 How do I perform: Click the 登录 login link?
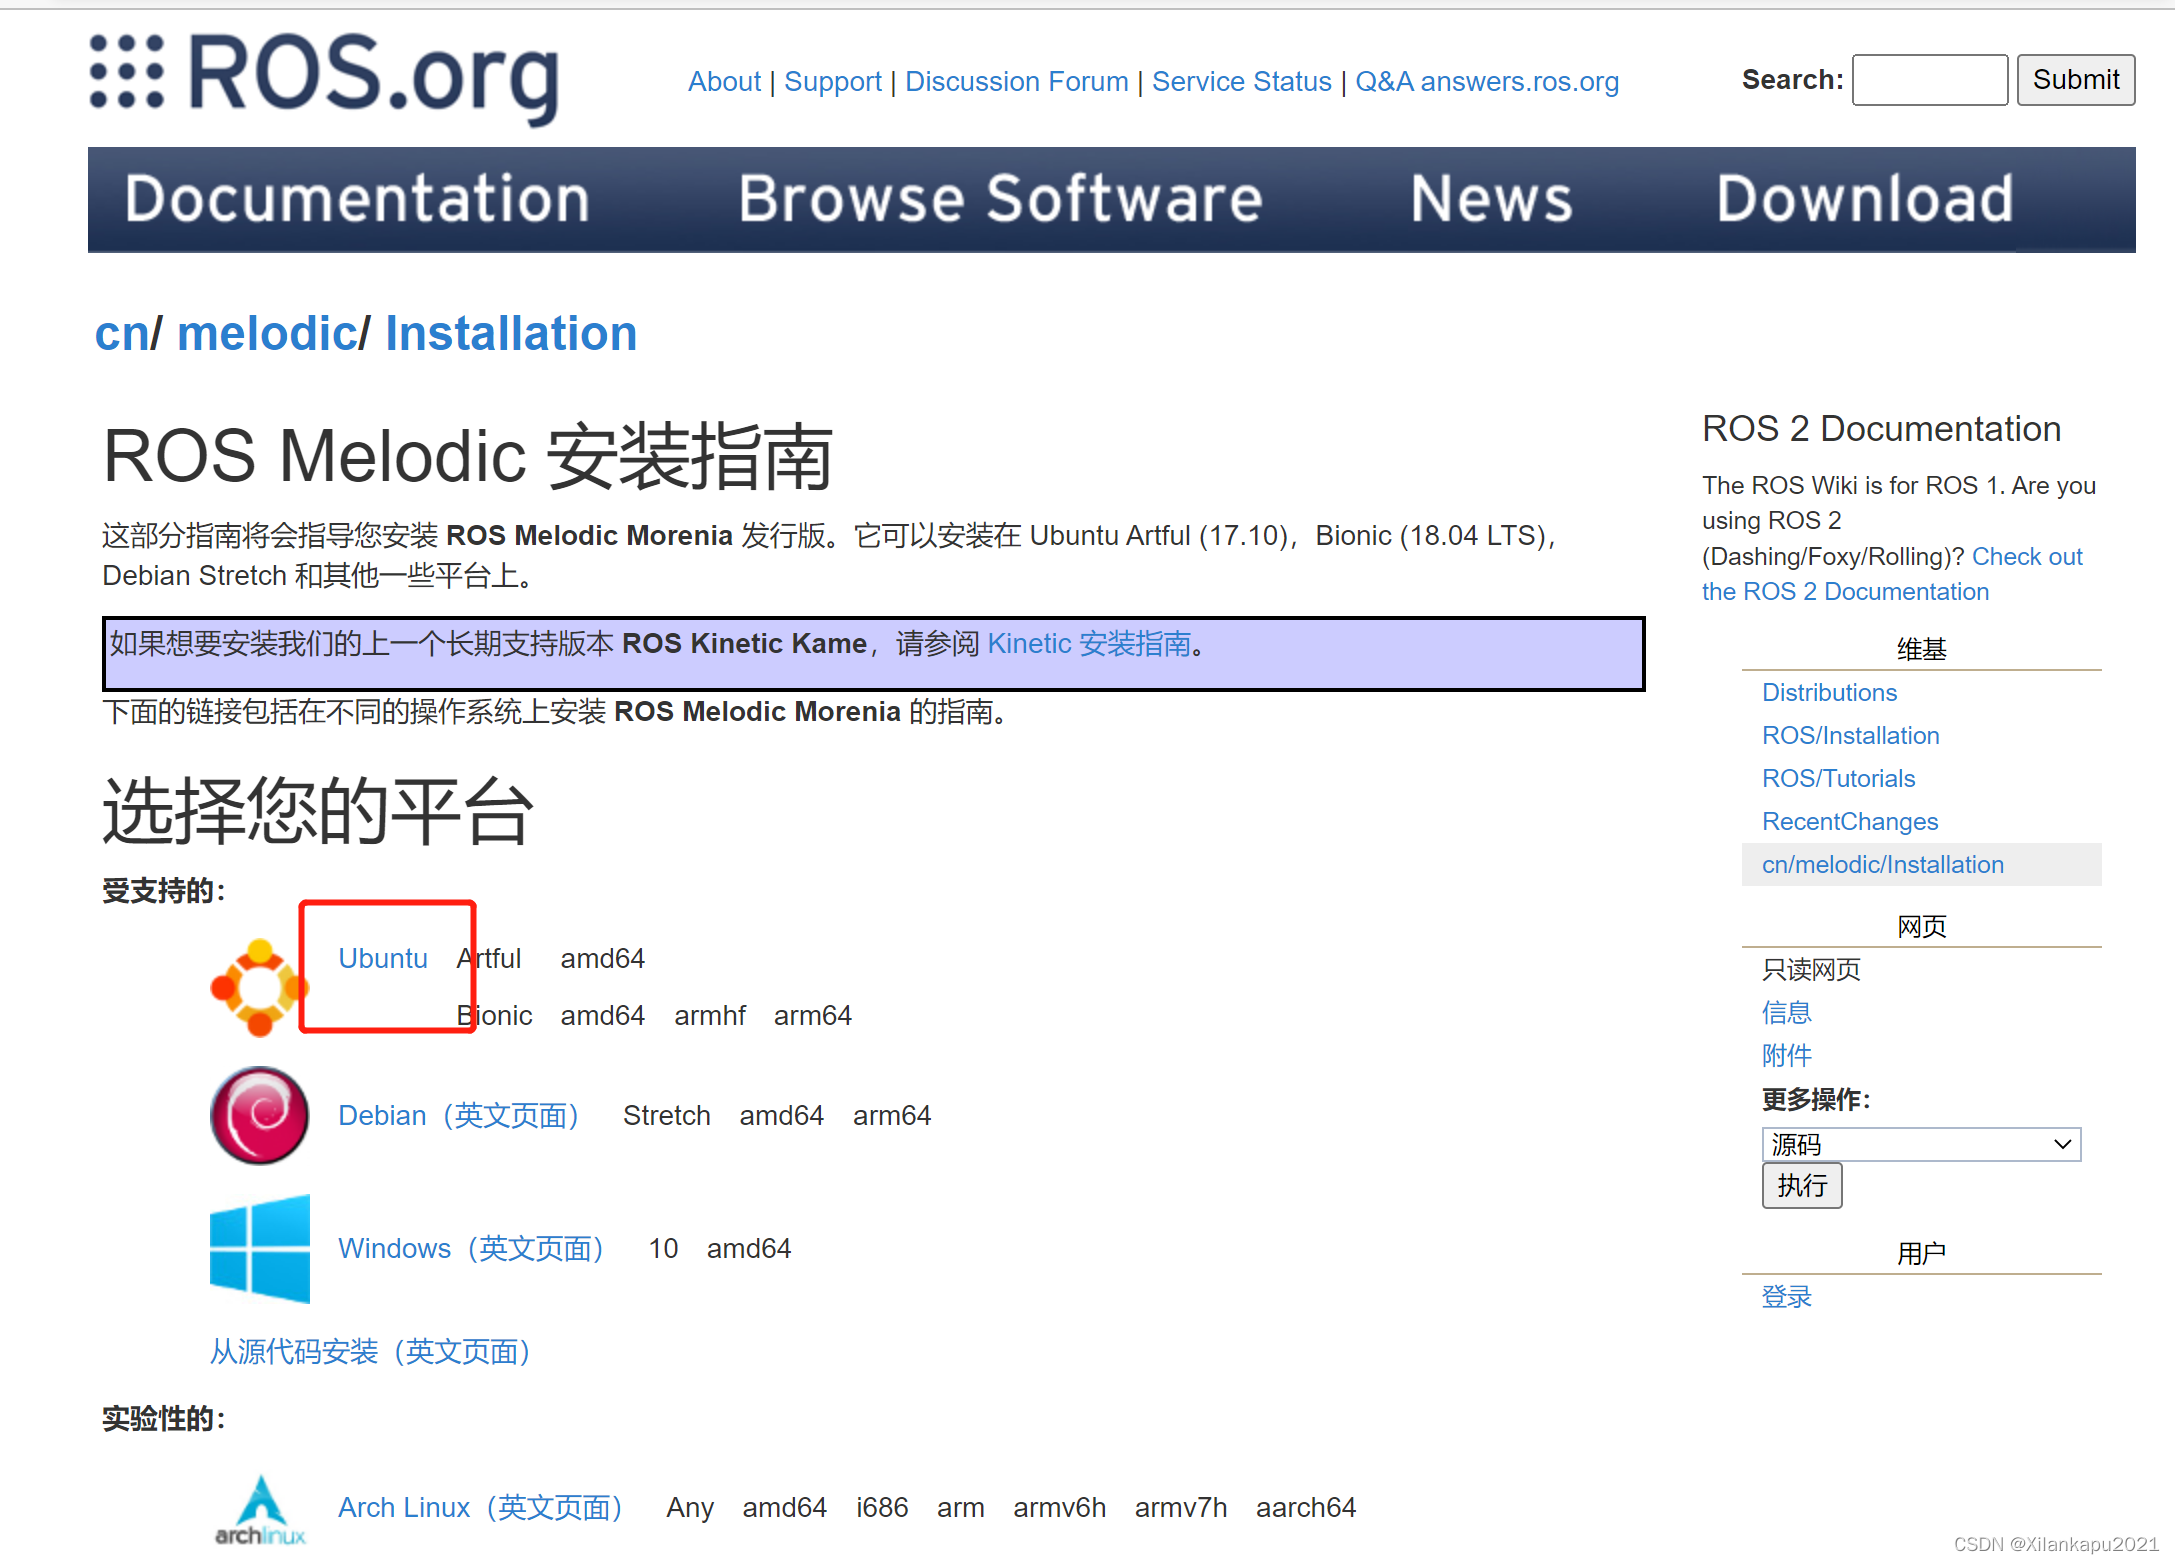(x=1786, y=1296)
